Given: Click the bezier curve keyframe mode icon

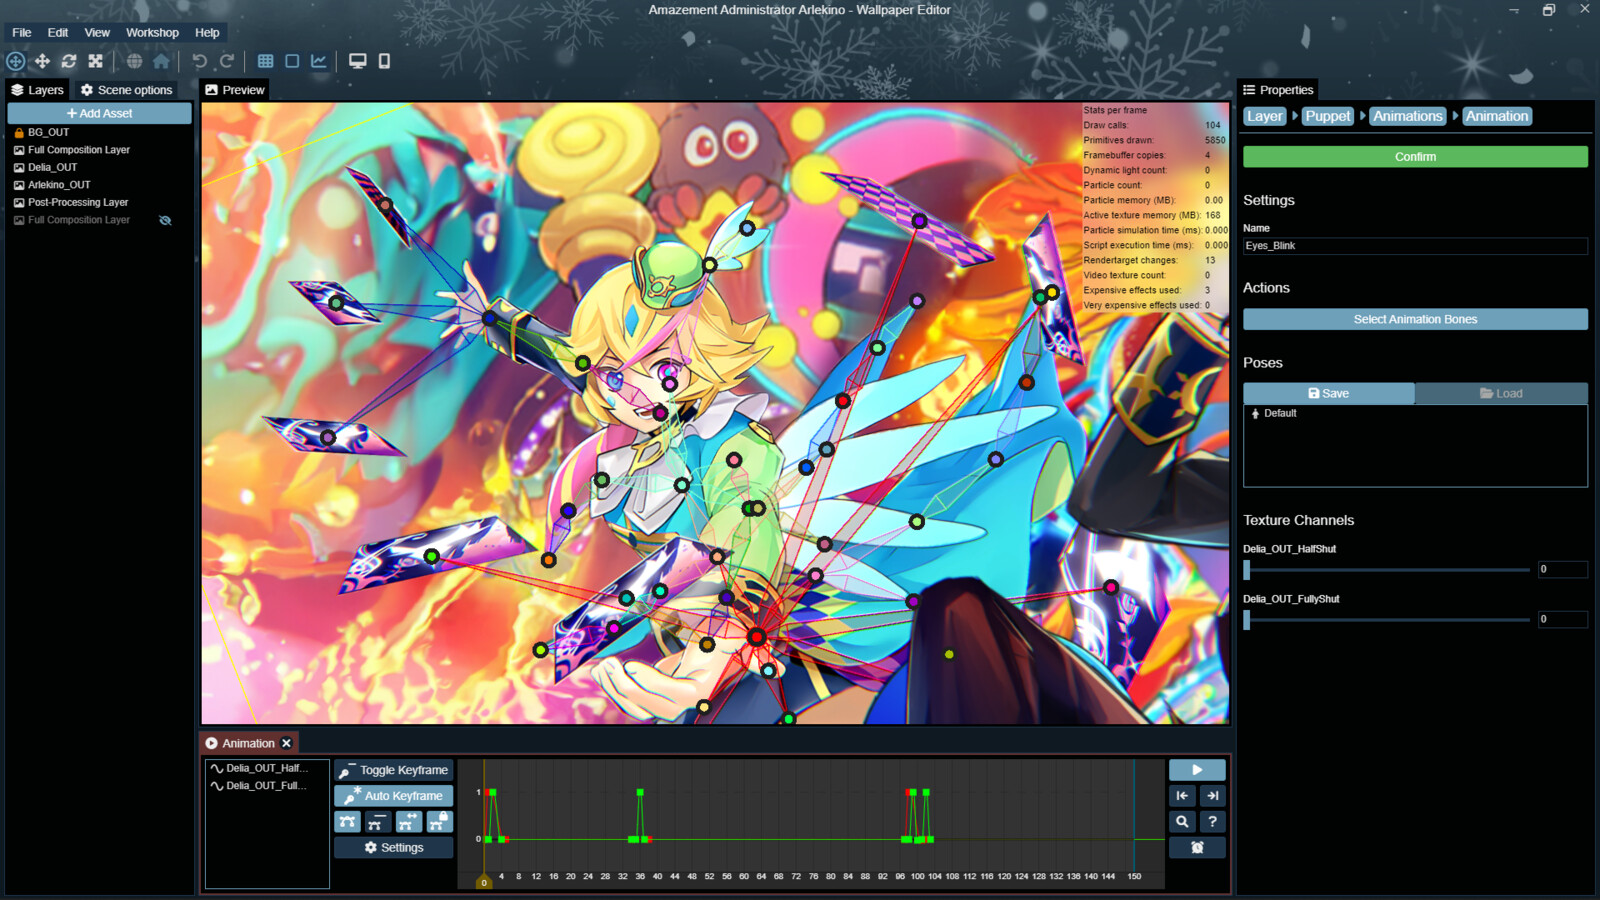Looking at the screenshot, I should click(x=347, y=822).
